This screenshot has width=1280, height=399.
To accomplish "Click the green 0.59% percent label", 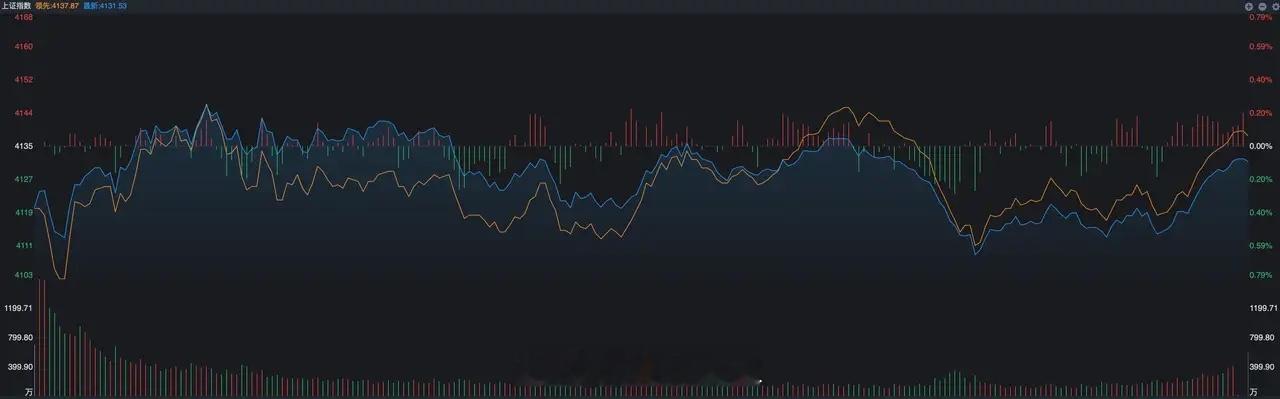I will tap(1260, 245).
